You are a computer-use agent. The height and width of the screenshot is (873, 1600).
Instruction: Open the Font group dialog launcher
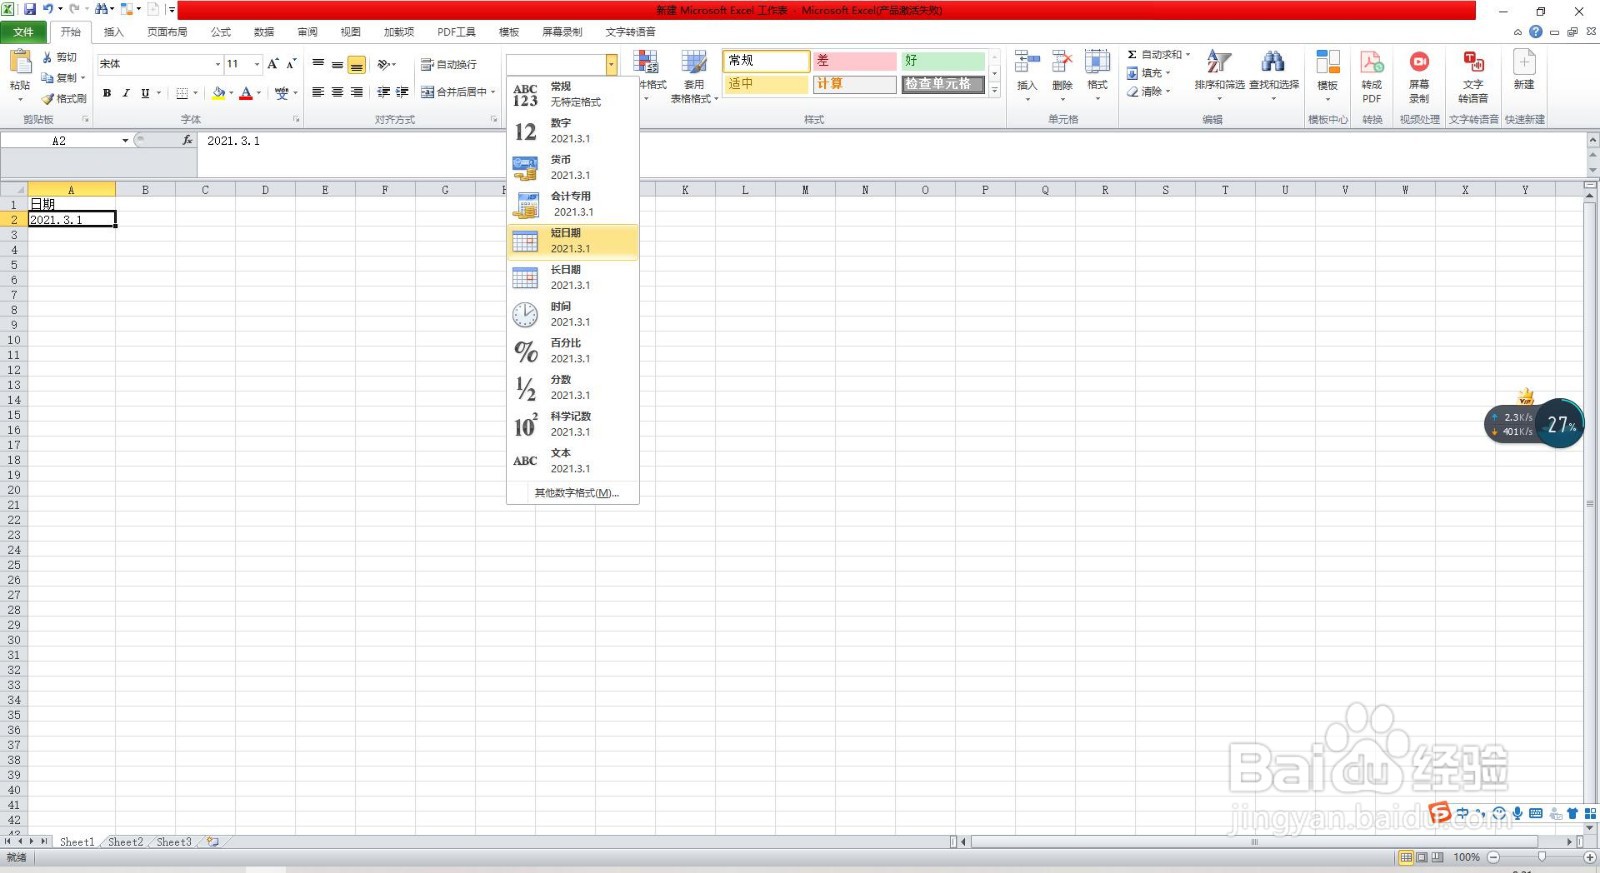tap(296, 120)
